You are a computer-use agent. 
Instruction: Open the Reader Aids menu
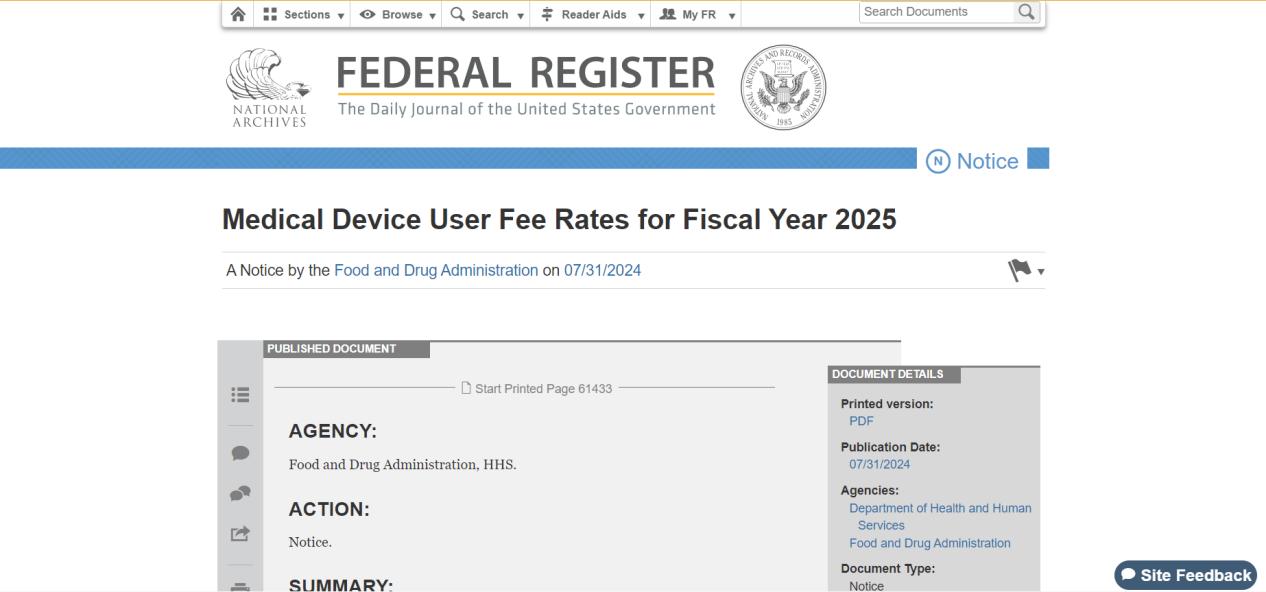pyautogui.click(x=590, y=14)
